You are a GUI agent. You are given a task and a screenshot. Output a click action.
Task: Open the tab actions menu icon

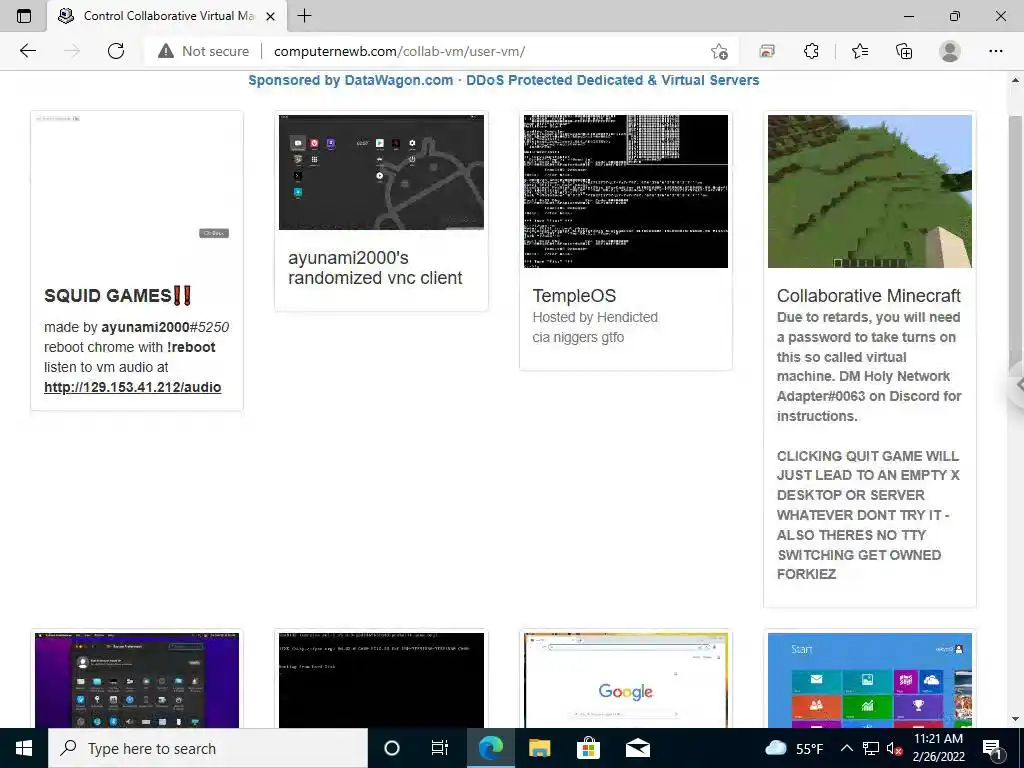[x=24, y=16]
